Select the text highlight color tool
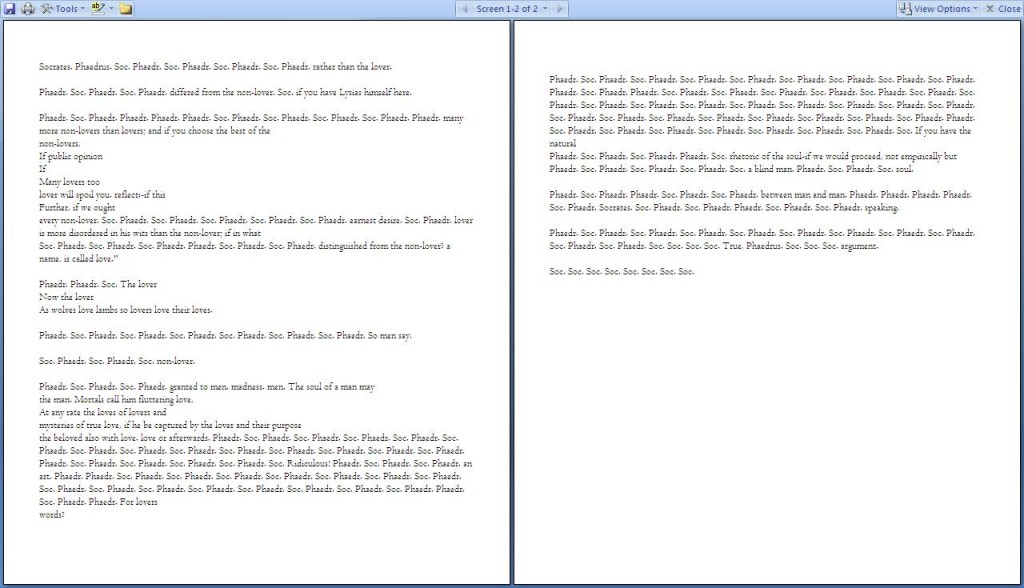 tap(97, 9)
